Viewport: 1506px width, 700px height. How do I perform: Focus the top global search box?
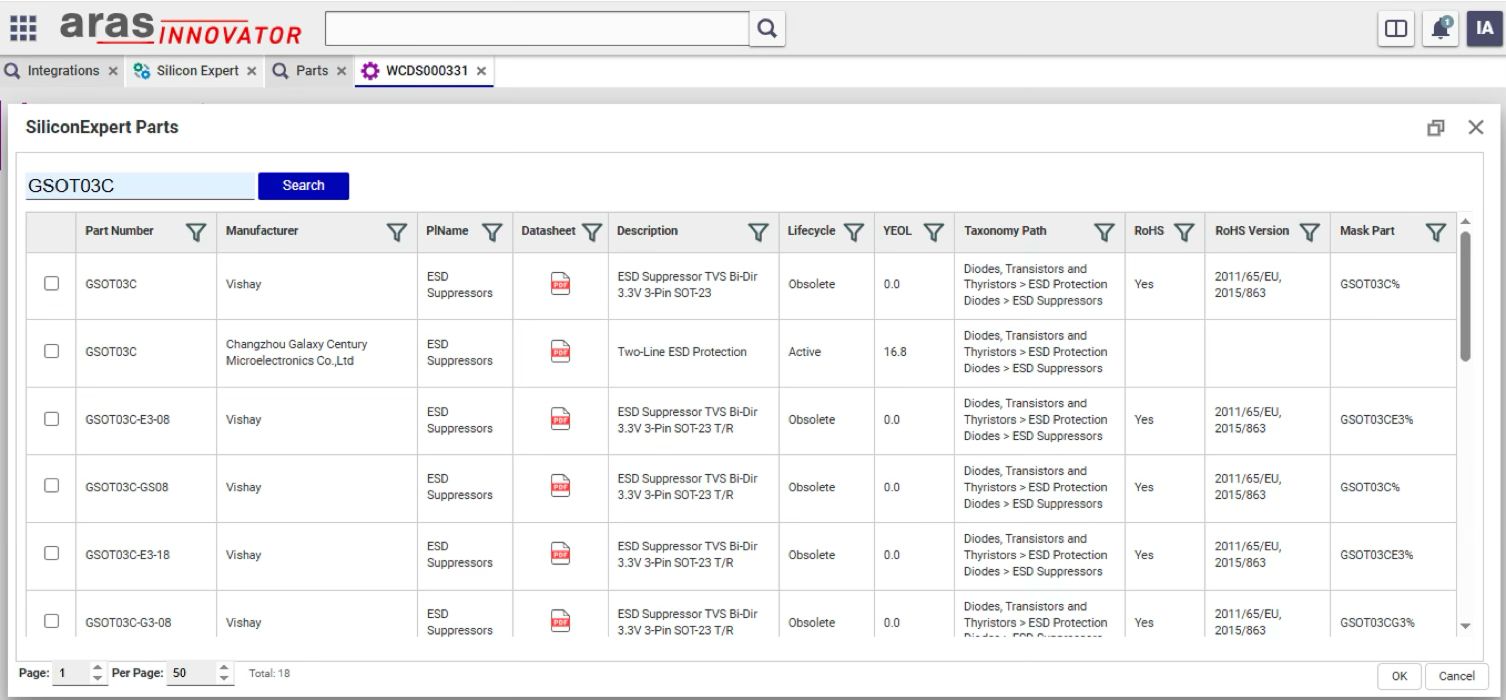pos(537,29)
